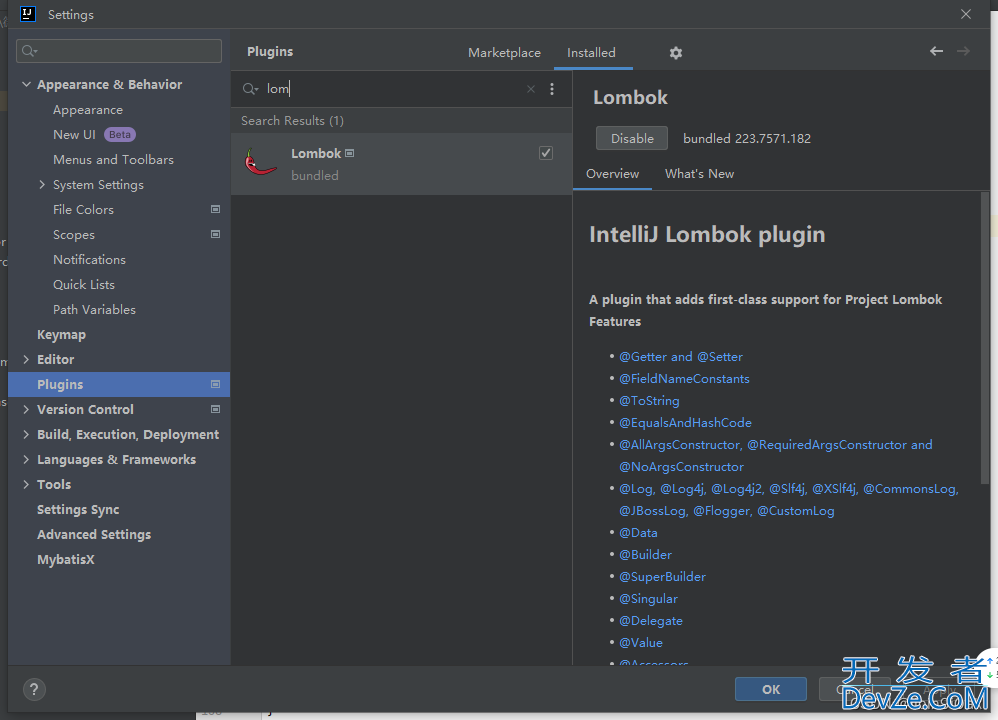Select the Quick Lists settings page

click(x=84, y=285)
